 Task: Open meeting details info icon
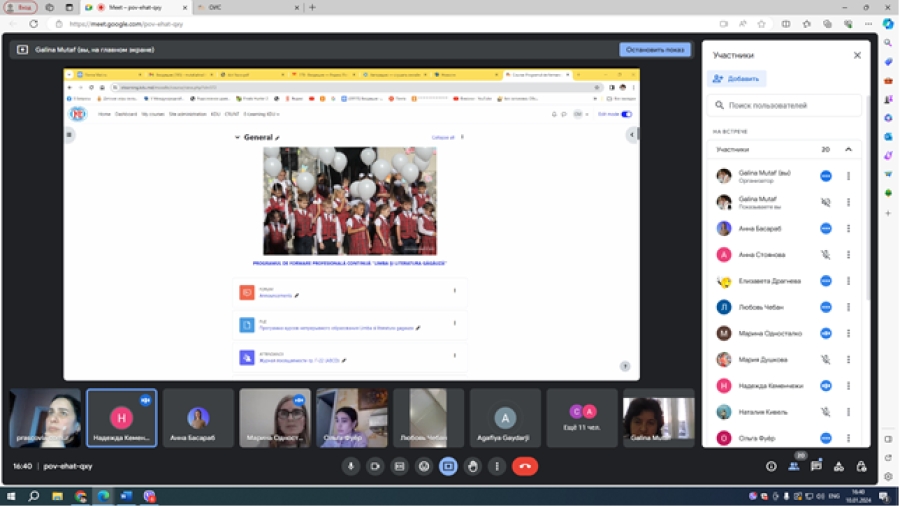[x=770, y=466]
